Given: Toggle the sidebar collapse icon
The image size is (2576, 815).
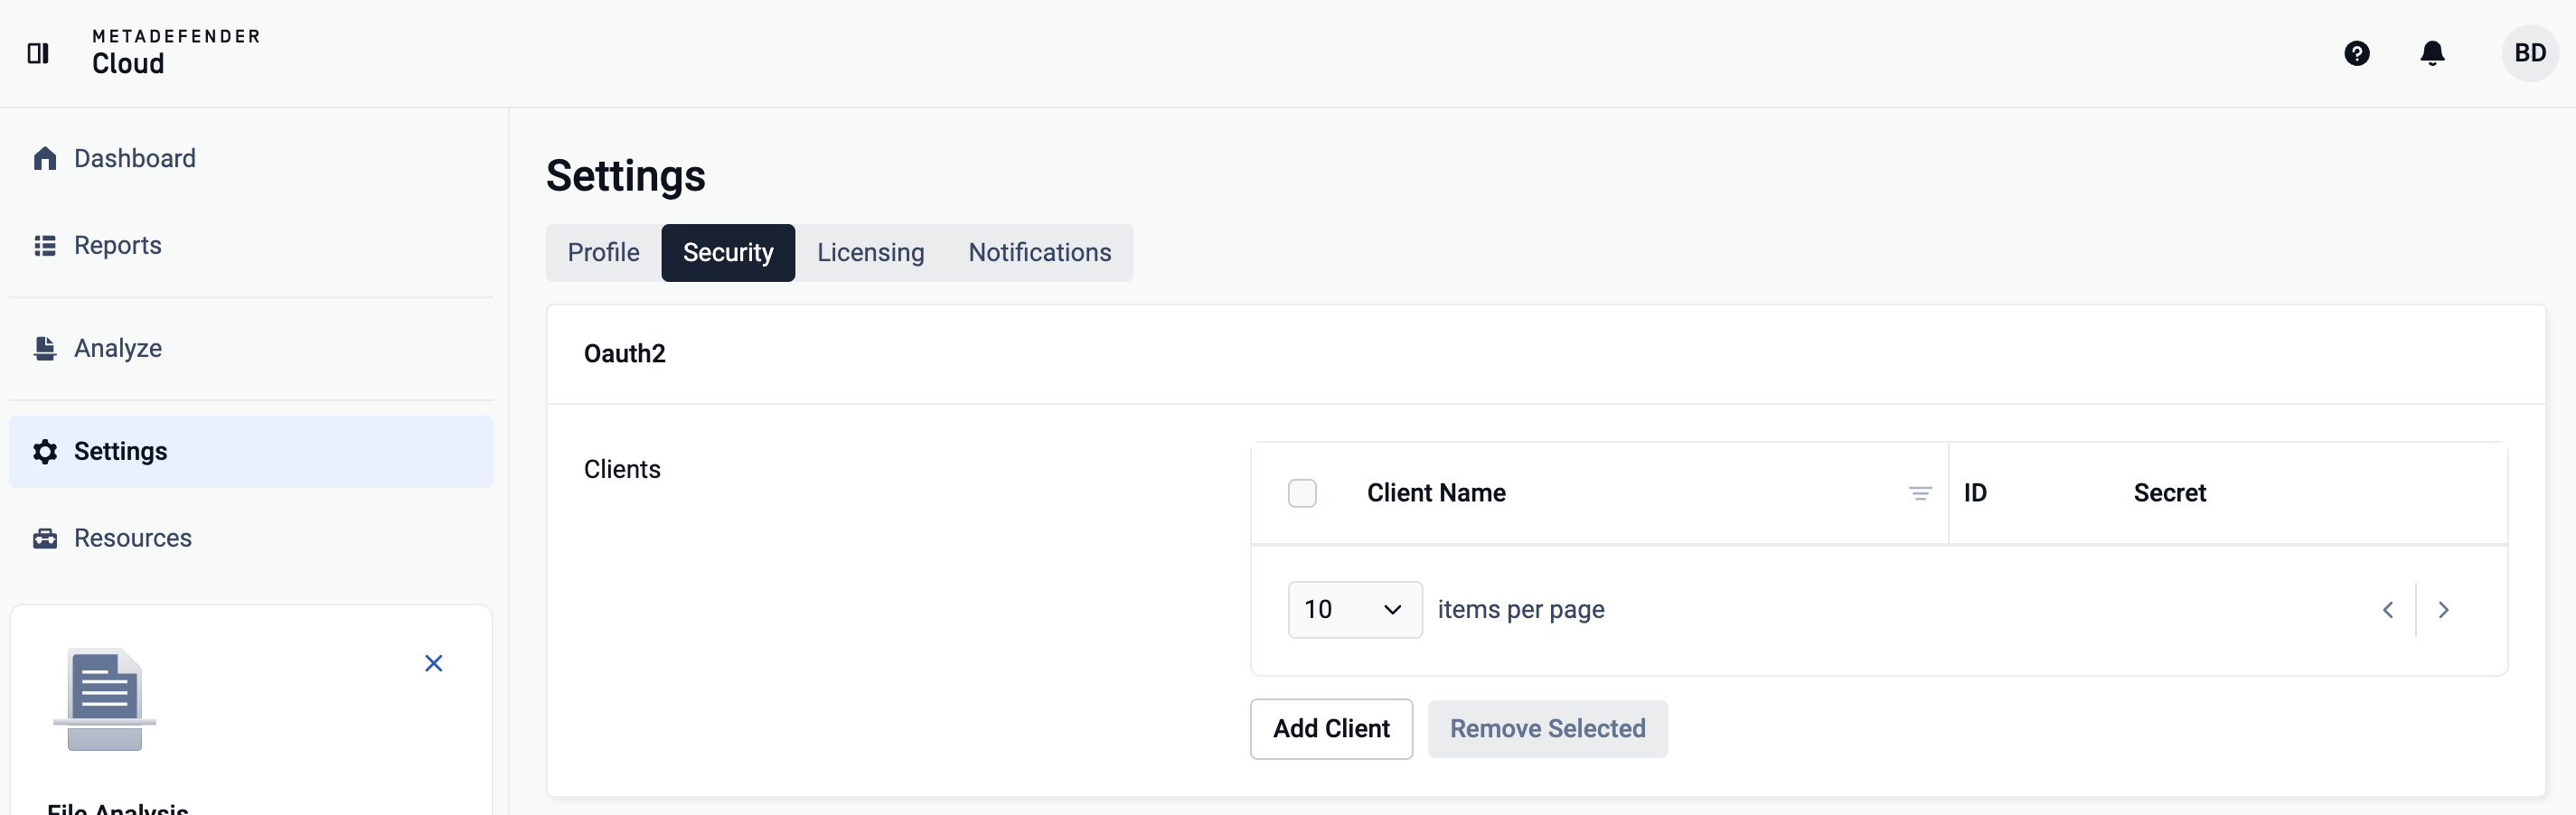Looking at the screenshot, I should 38,53.
